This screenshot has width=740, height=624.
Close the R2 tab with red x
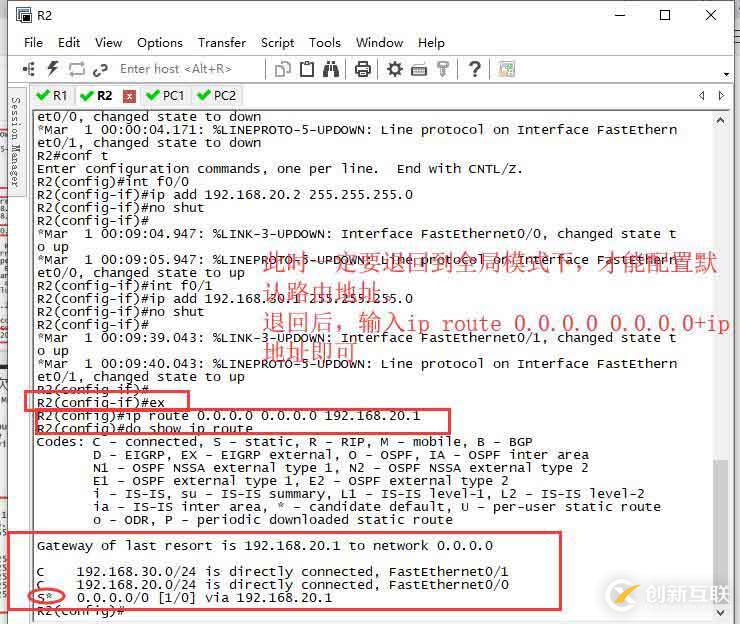click(x=129, y=96)
